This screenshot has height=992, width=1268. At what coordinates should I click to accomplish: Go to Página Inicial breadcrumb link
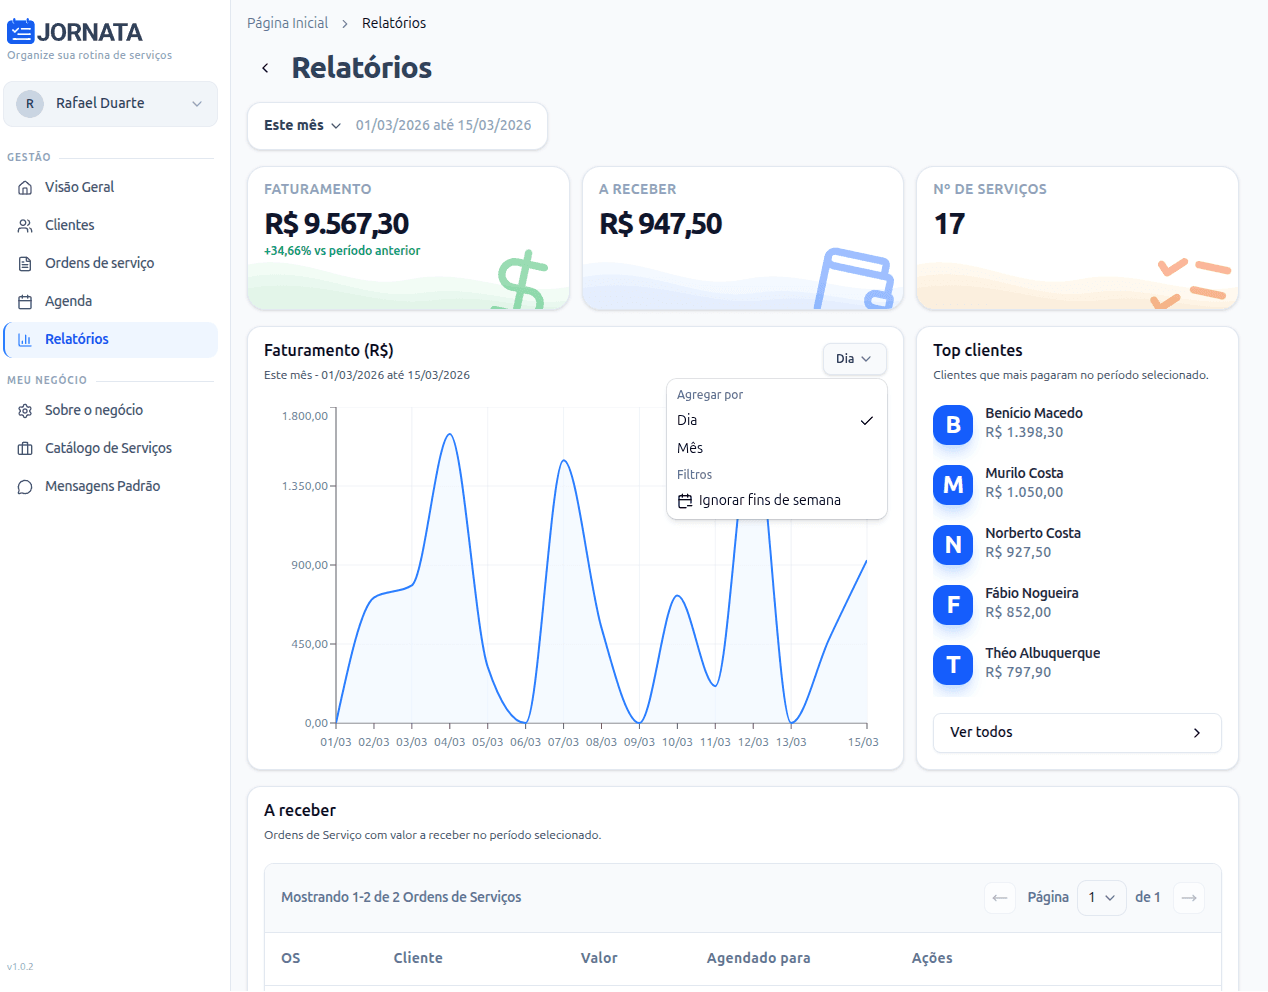tap(287, 23)
